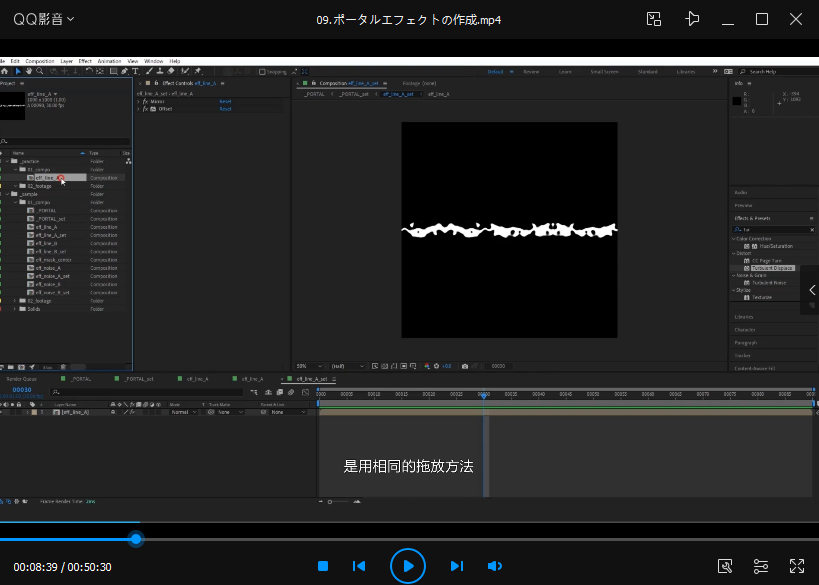The height and width of the screenshot is (585, 819).
Task: Open the Composition menu
Action: coord(40,61)
